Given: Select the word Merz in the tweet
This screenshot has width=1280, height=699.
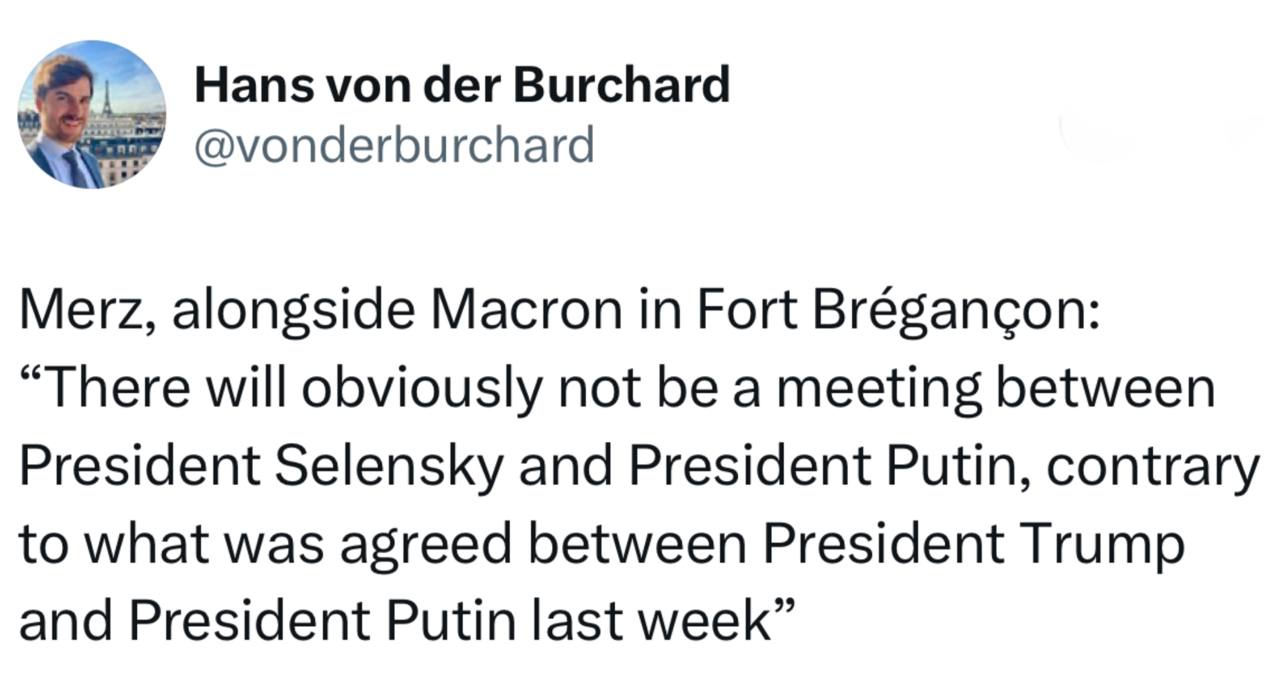Looking at the screenshot, I should (x=82, y=315).
